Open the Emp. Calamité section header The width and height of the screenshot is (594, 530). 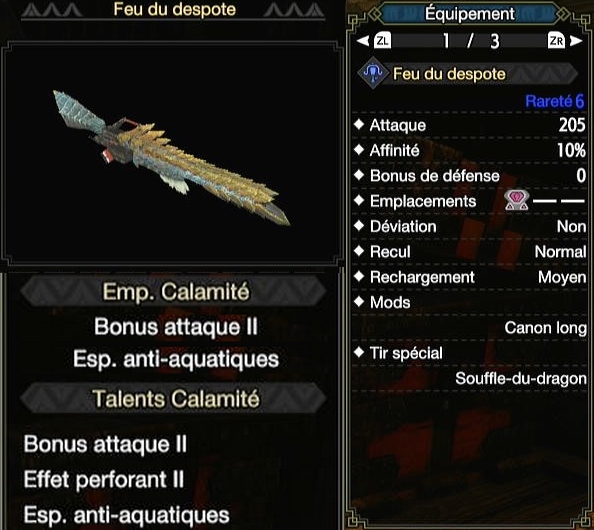[x=174, y=291]
